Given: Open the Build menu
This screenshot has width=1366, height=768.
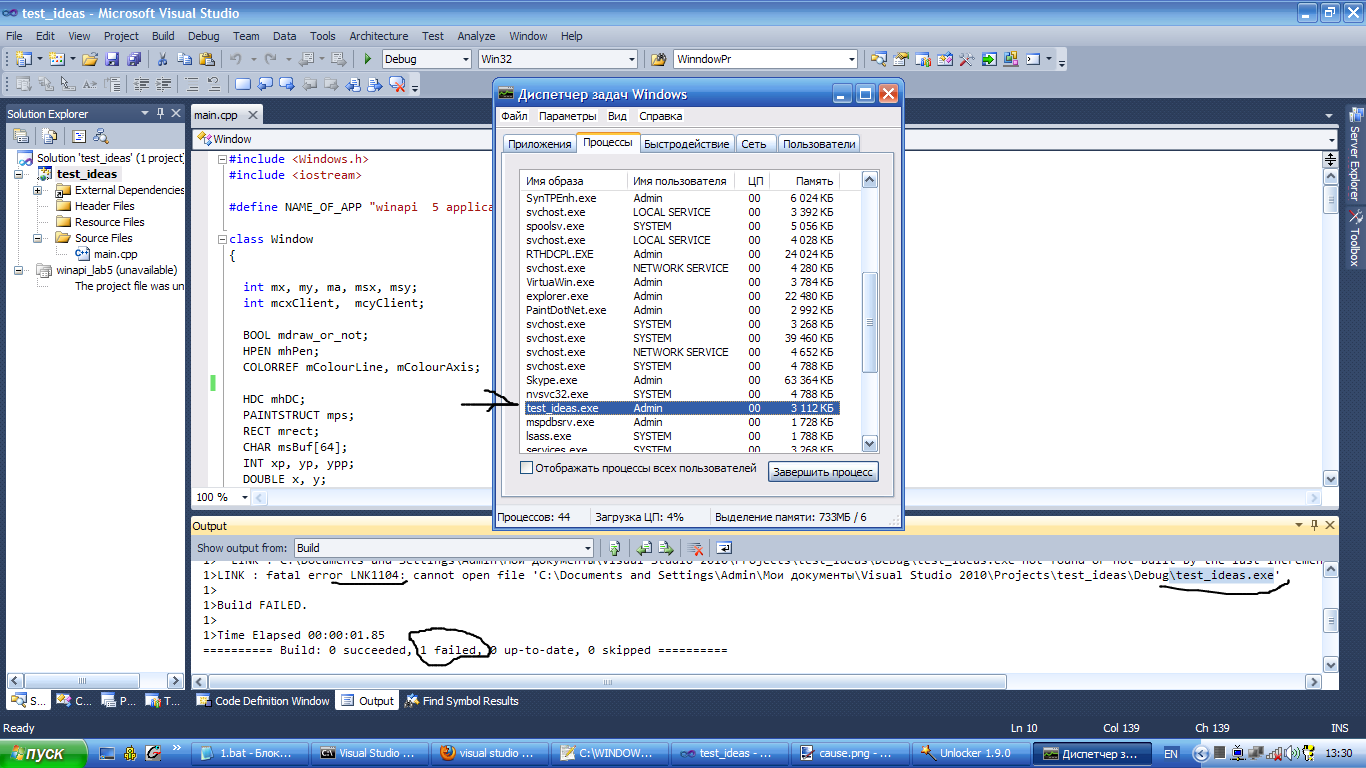Looking at the screenshot, I should (x=163, y=36).
